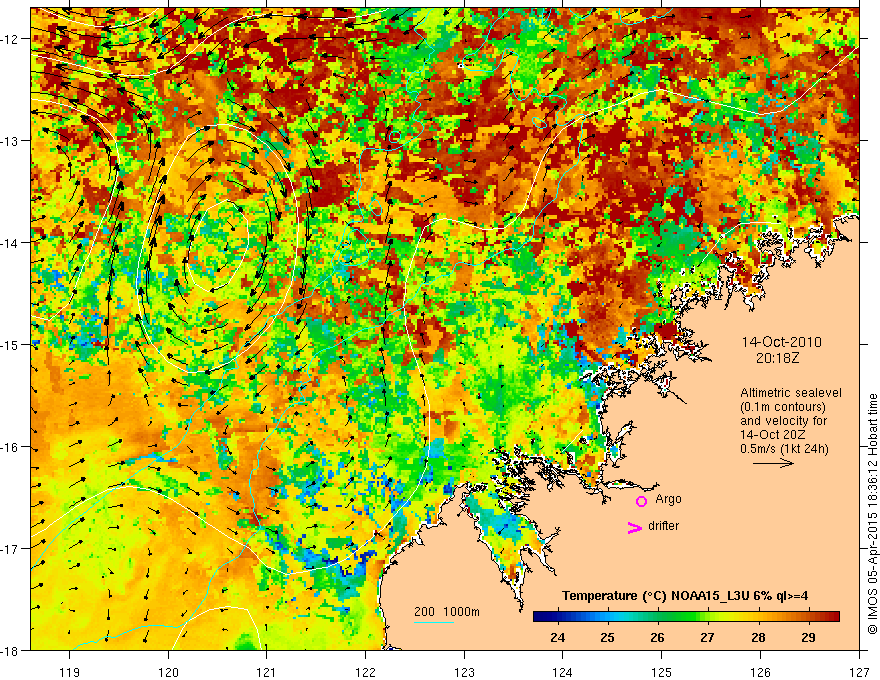This screenshot has height=680, width=880.
Task: Click the '0.5m/s (1kt 24h)' text
Action: [784, 449]
